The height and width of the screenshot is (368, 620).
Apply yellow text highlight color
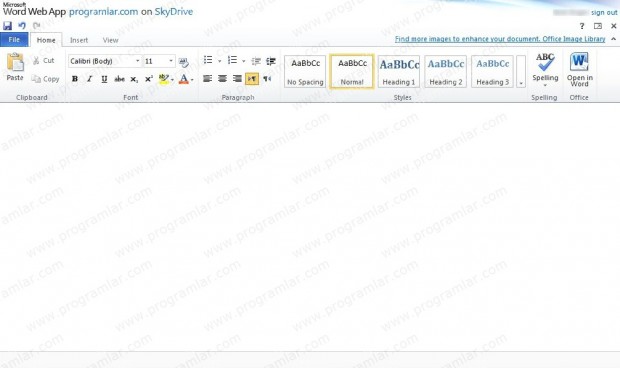click(164, 79)
